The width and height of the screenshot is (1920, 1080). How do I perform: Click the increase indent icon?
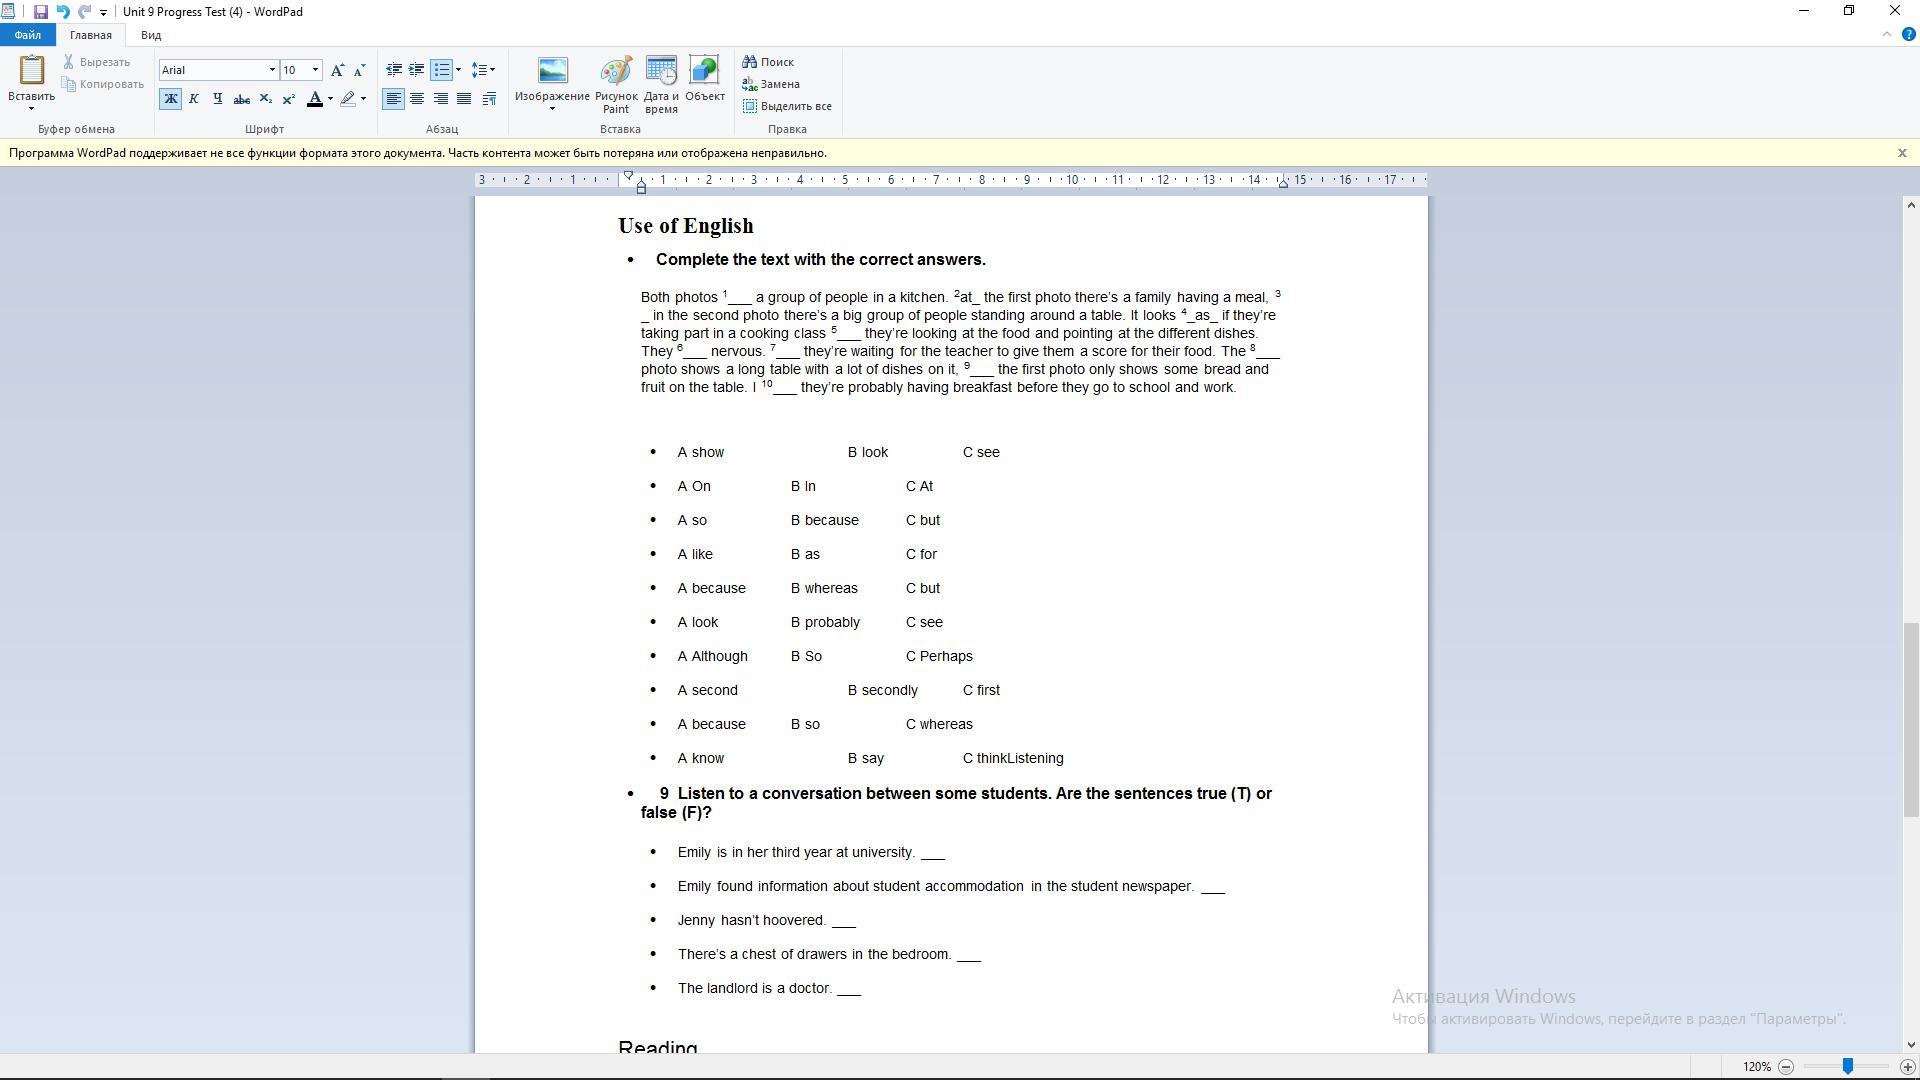click(416, 70)
